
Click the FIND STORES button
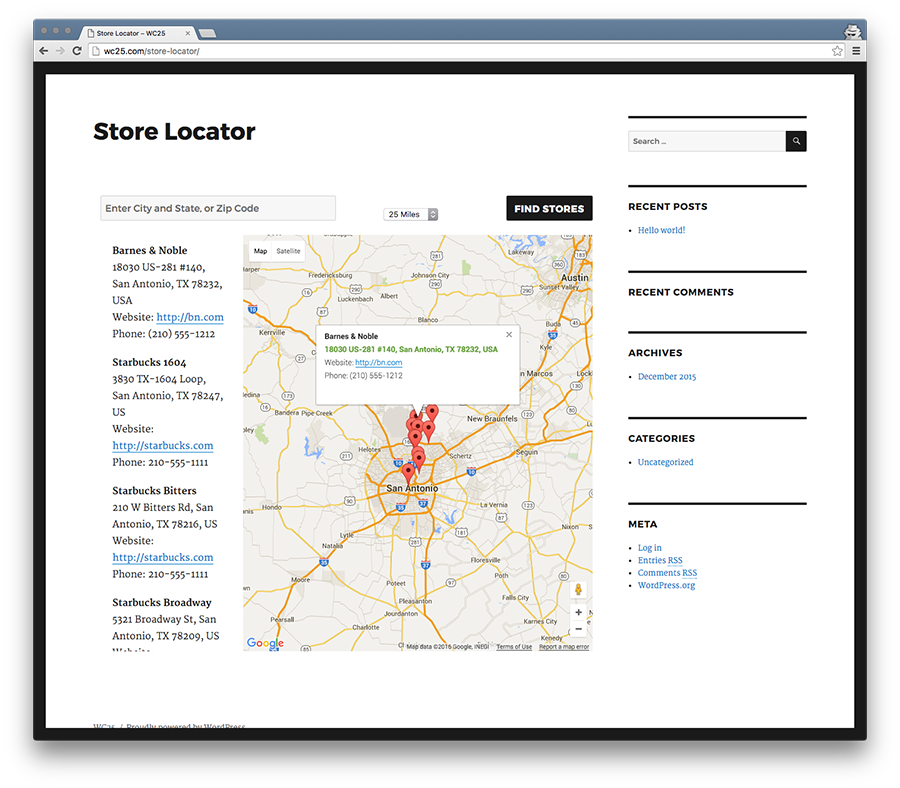click(549, 208)
